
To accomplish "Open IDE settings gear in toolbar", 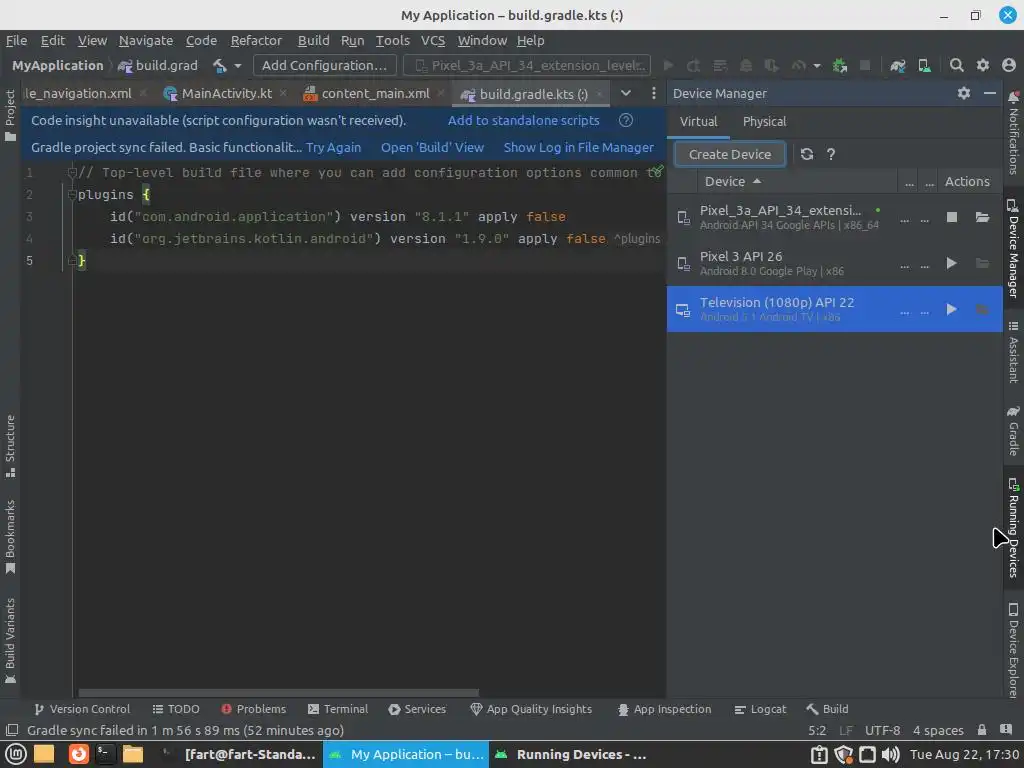I will (983, 65).
